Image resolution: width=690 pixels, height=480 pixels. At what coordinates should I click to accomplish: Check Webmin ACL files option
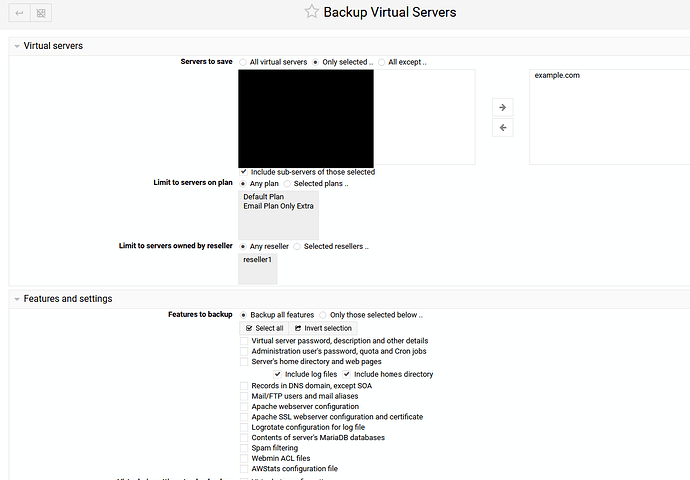244,458
